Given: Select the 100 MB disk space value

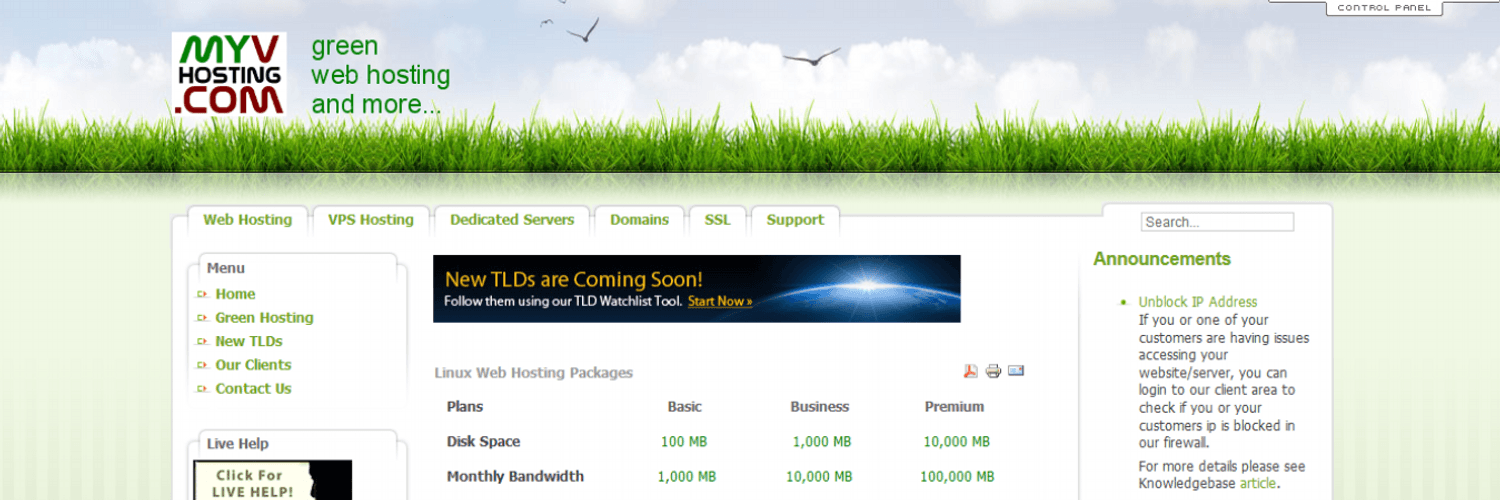Looking at the screenshot, I should pos(686,442).
